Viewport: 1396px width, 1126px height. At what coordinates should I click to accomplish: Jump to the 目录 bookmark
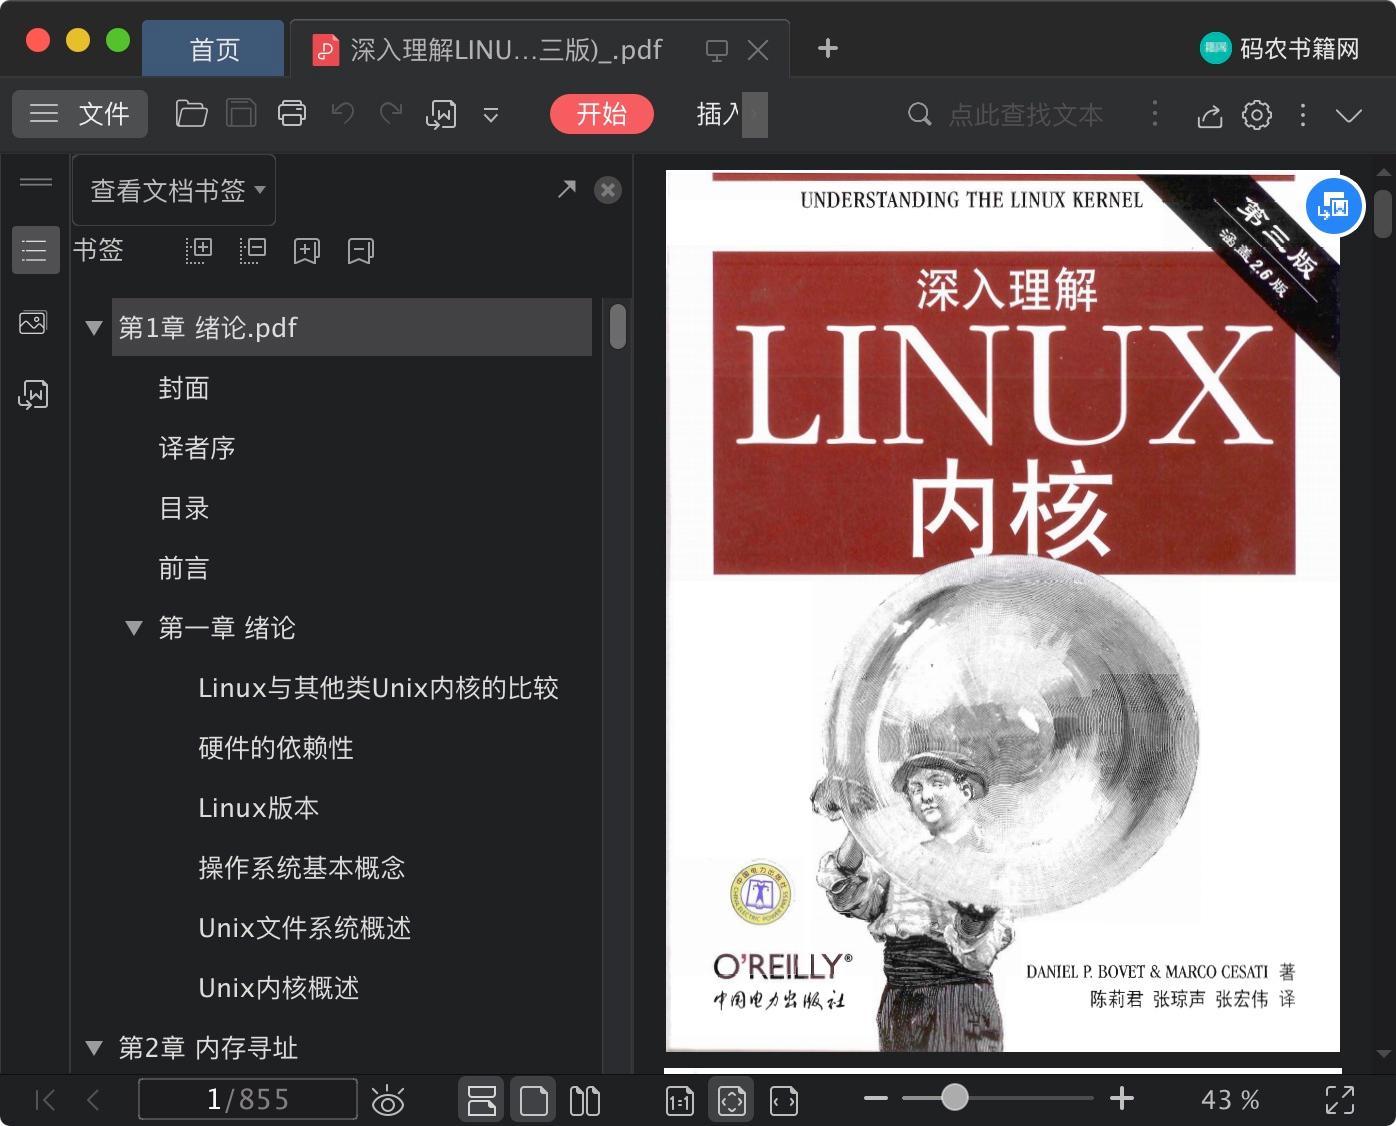click(x=184, y=508)
